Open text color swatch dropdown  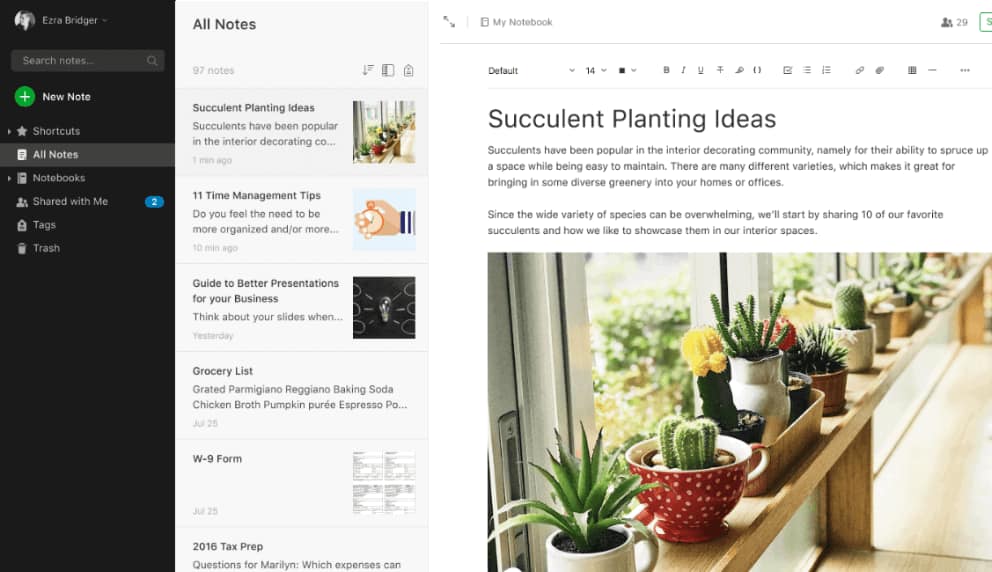tap(627, 70)
